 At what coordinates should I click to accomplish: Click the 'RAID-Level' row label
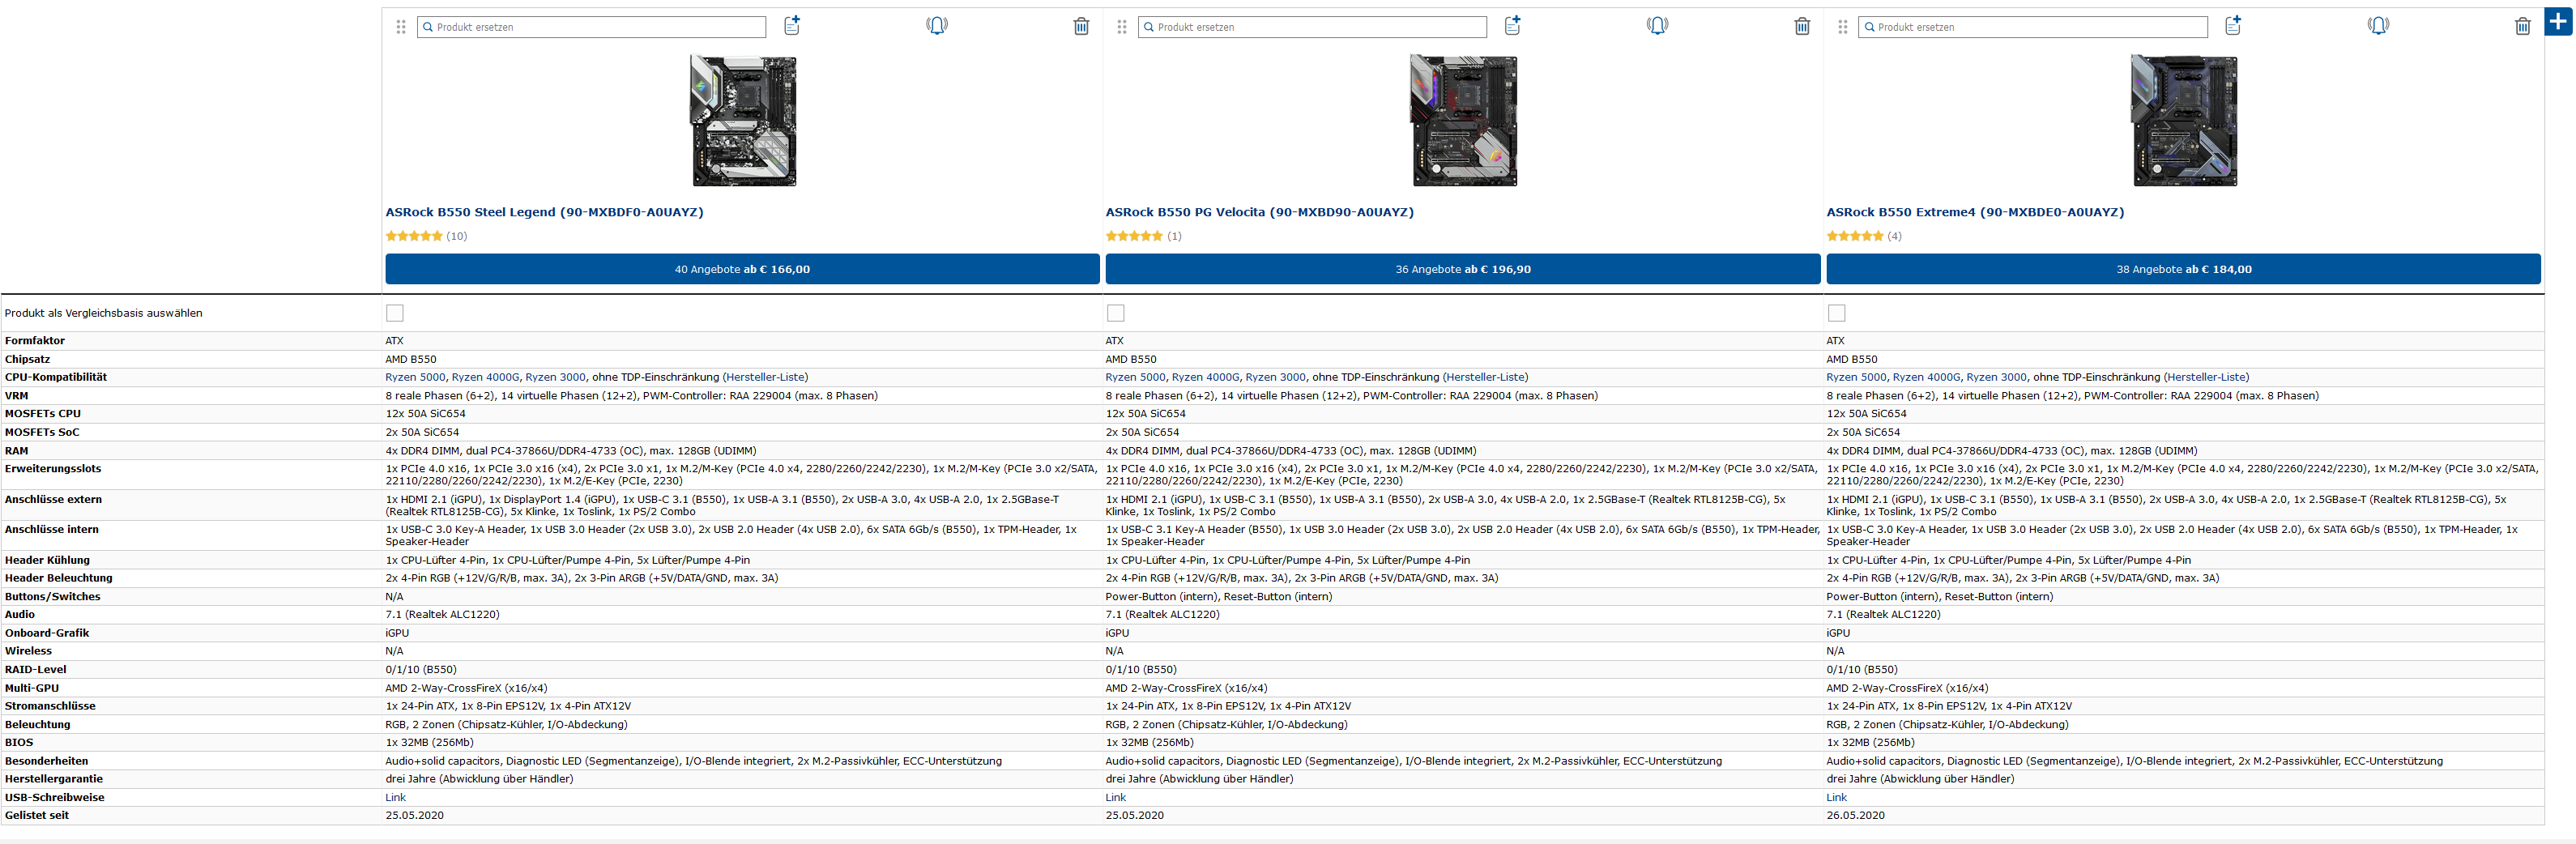tap(35, 669)
